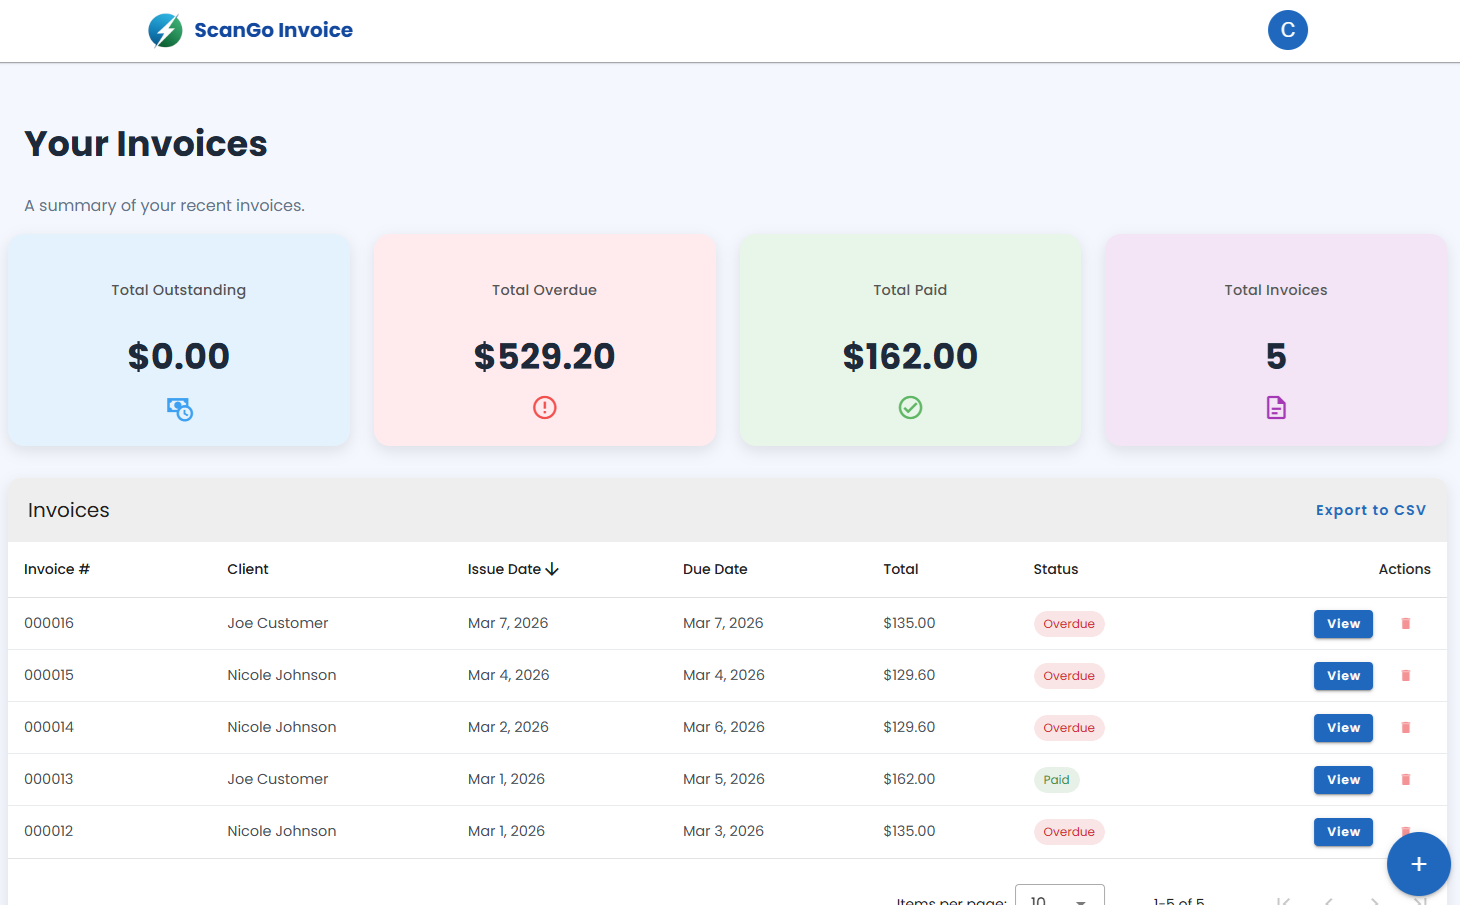The width and height of the screenshot is (1460, 905).
Task: Click the due date Mar 3, 2026
Action: pyautogui.click(x=724, y=831)
